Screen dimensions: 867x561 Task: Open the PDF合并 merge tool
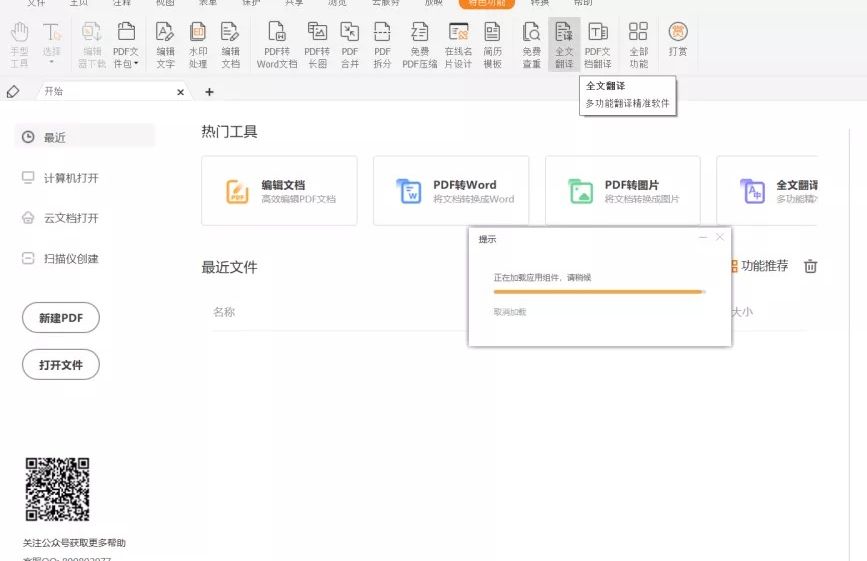349,45
